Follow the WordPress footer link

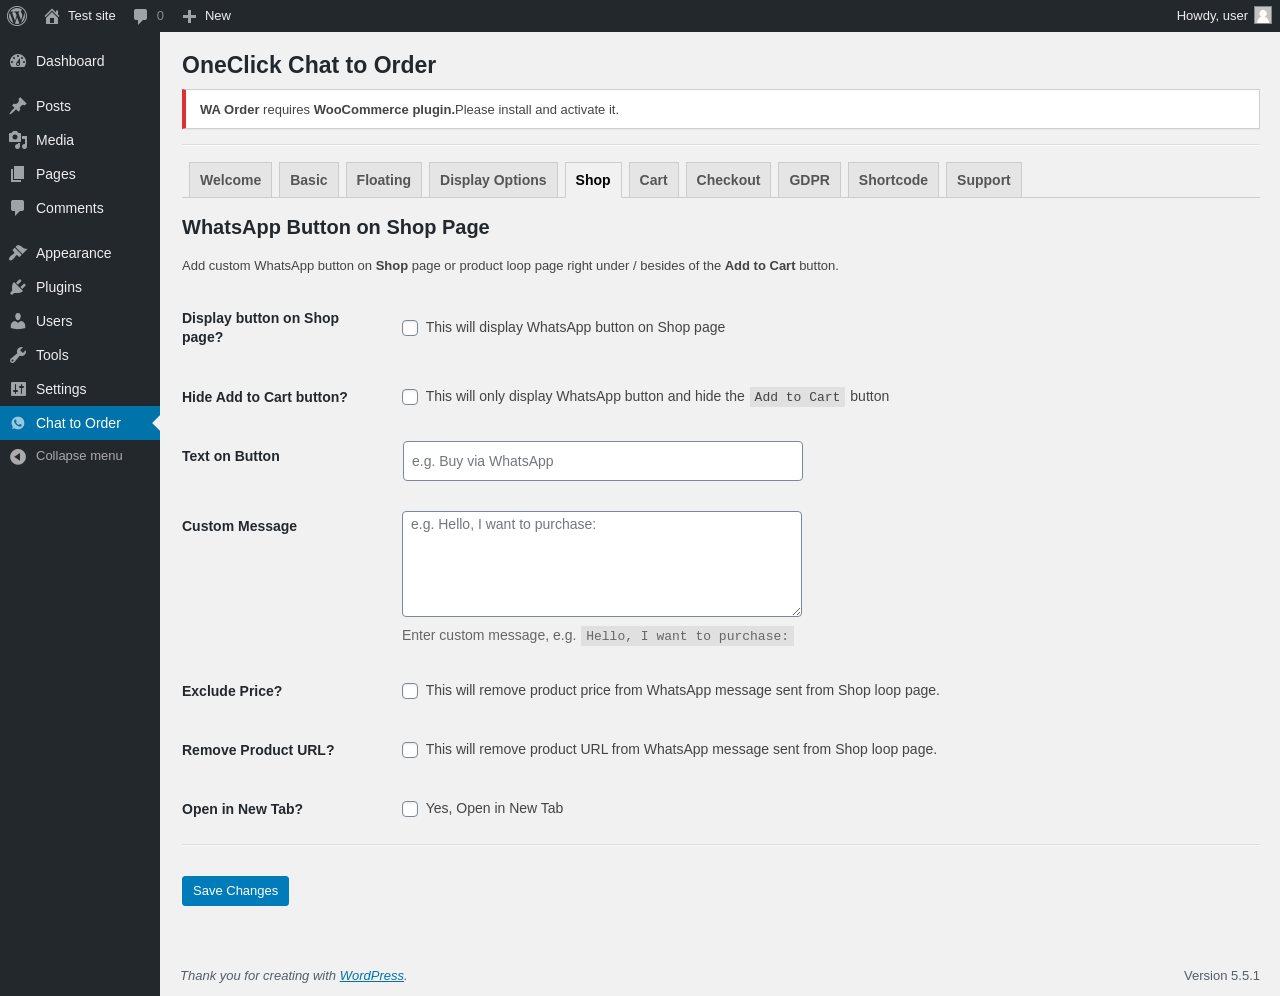[x=372, y=976]
